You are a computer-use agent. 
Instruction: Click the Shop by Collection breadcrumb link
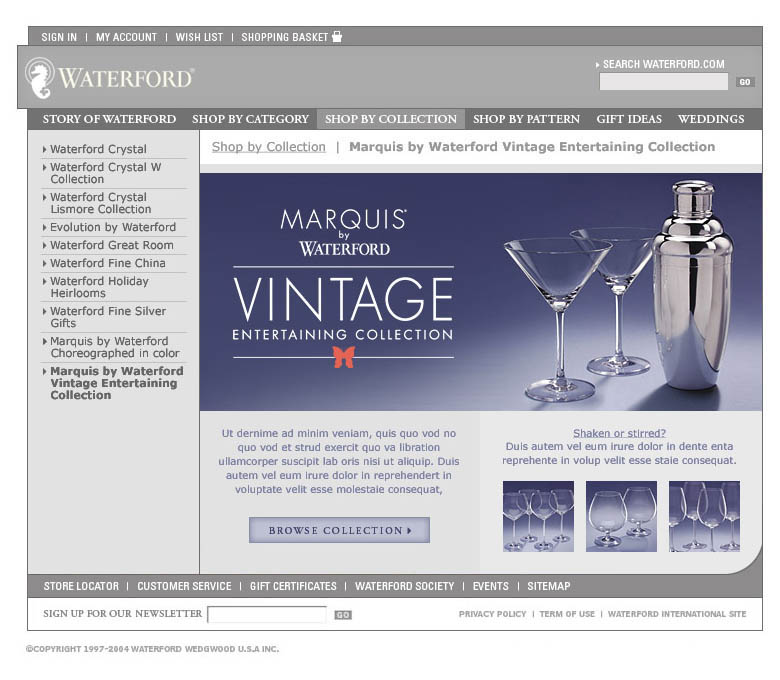(x=269, y=147)
